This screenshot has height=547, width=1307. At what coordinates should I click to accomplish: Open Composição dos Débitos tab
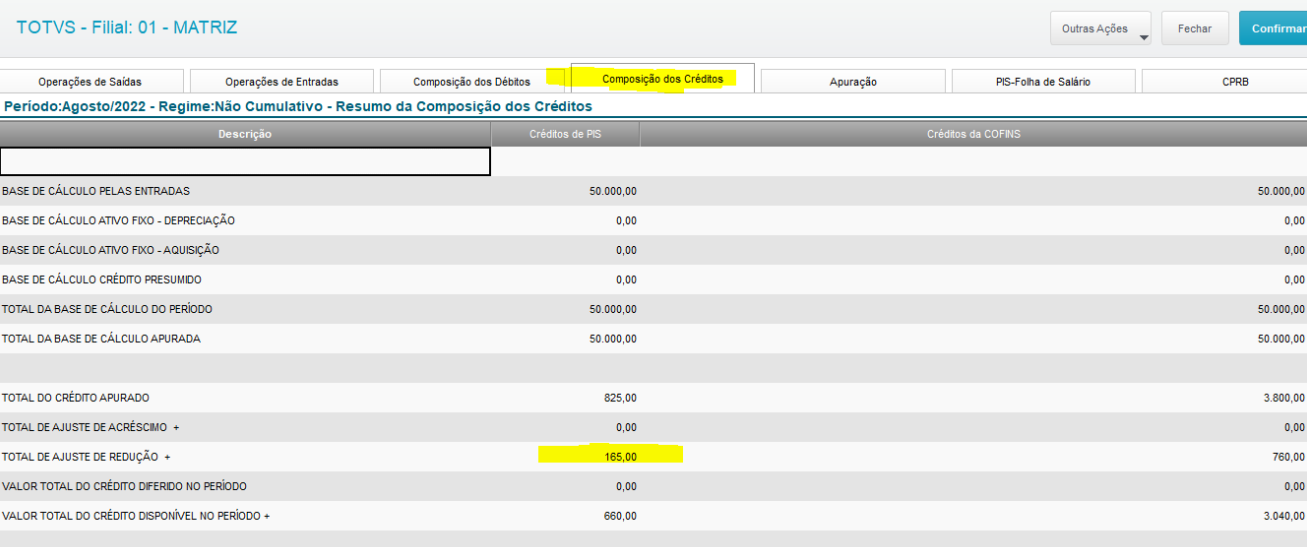click(472, 82)
